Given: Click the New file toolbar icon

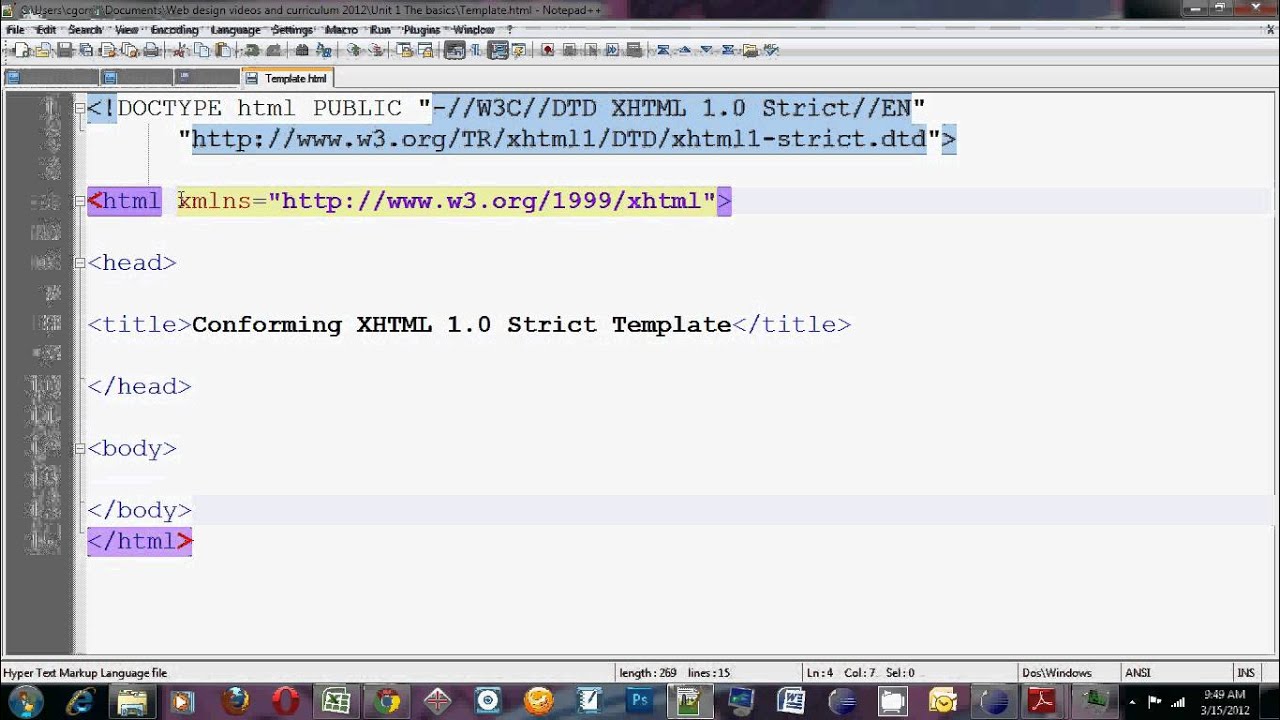Looking at the screenshot, I should click(21, 50).
